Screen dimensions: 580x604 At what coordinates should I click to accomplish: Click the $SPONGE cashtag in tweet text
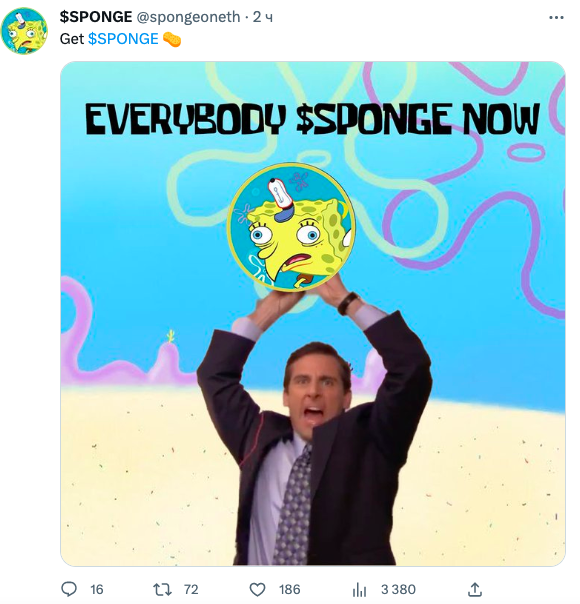123,39
